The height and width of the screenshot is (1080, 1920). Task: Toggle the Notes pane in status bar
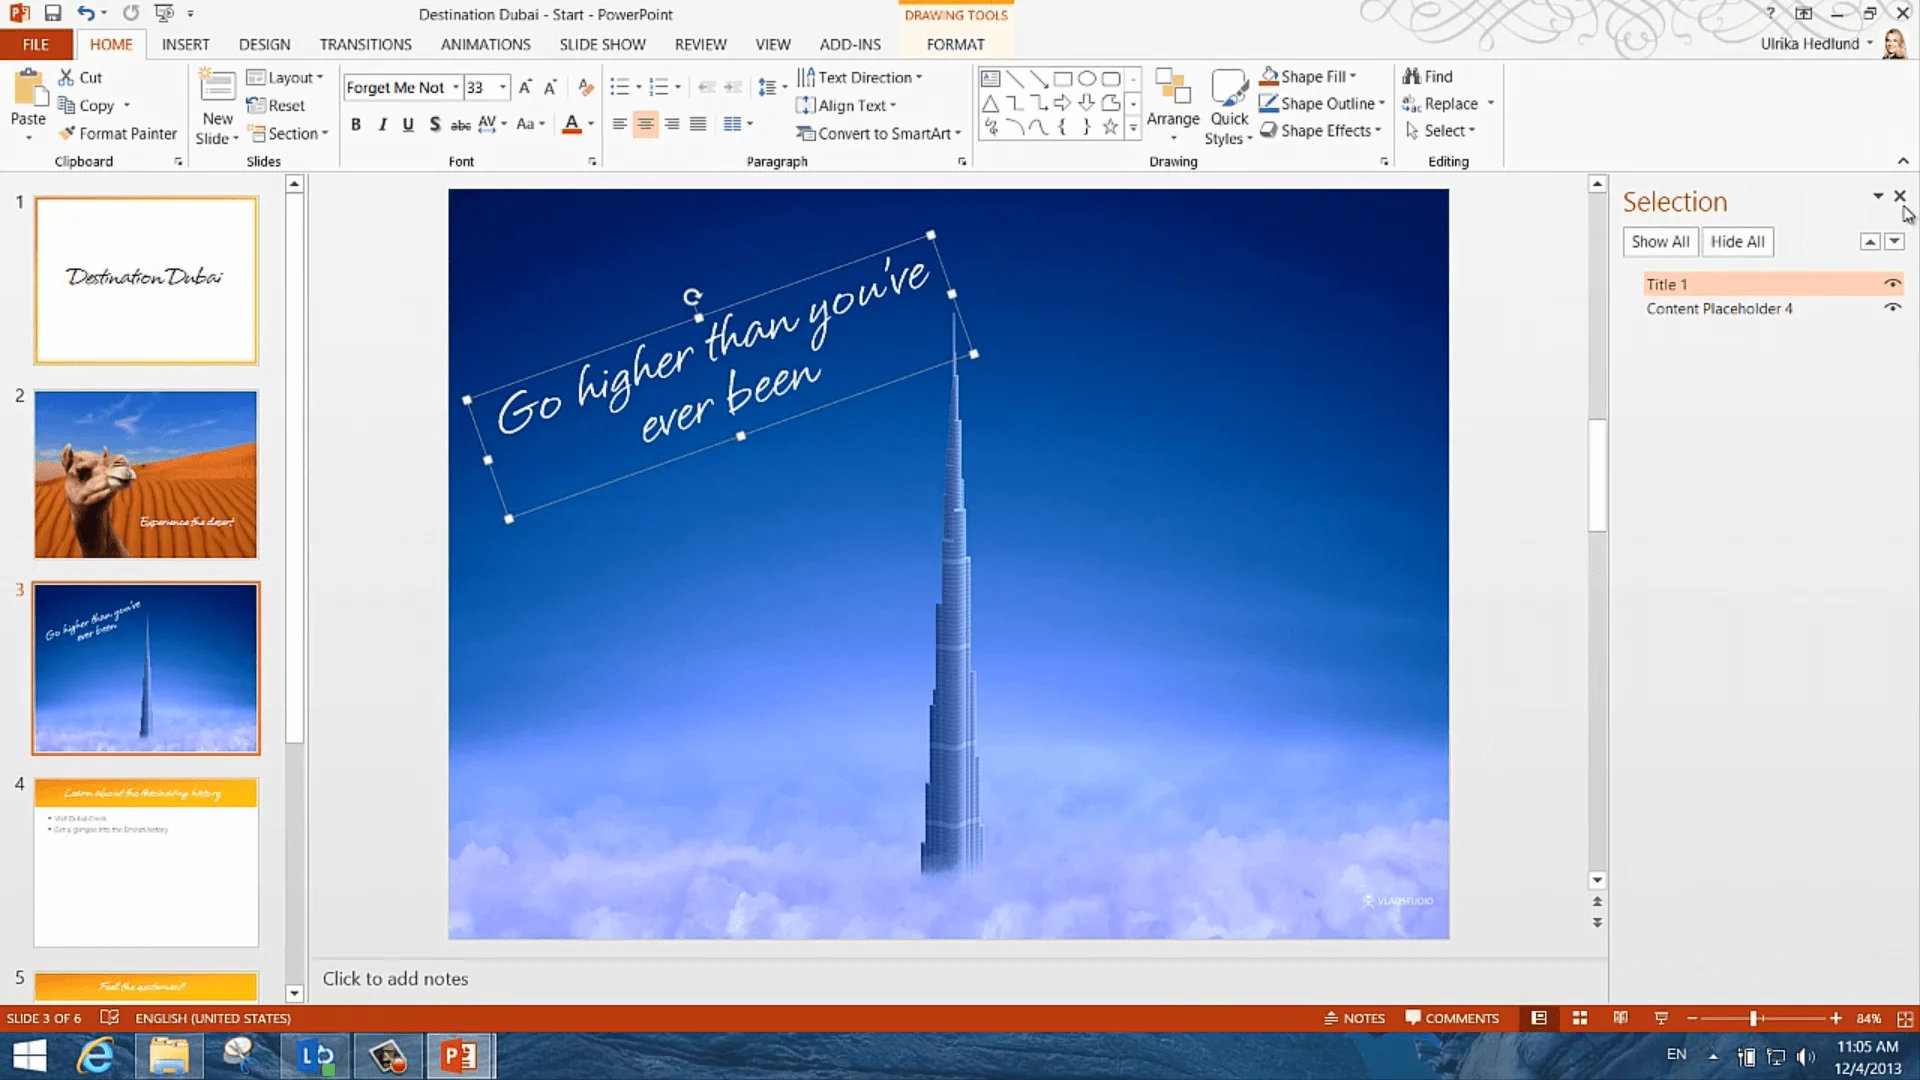click(1355, 1018)
